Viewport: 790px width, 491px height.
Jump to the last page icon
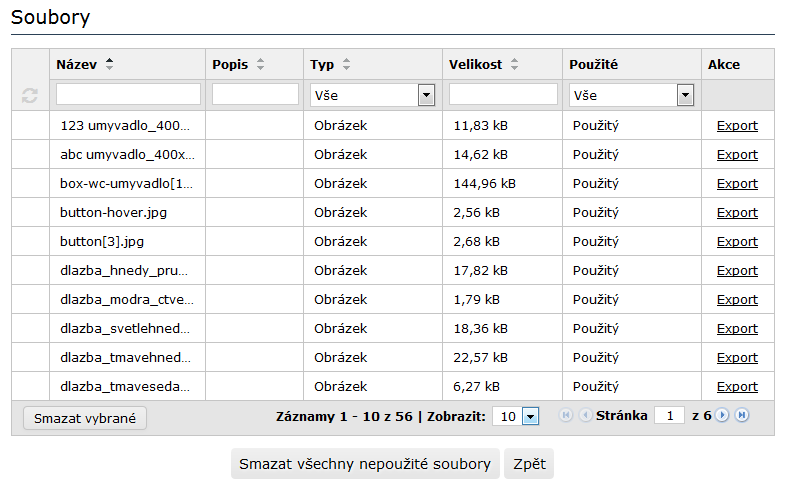(742, 416)
